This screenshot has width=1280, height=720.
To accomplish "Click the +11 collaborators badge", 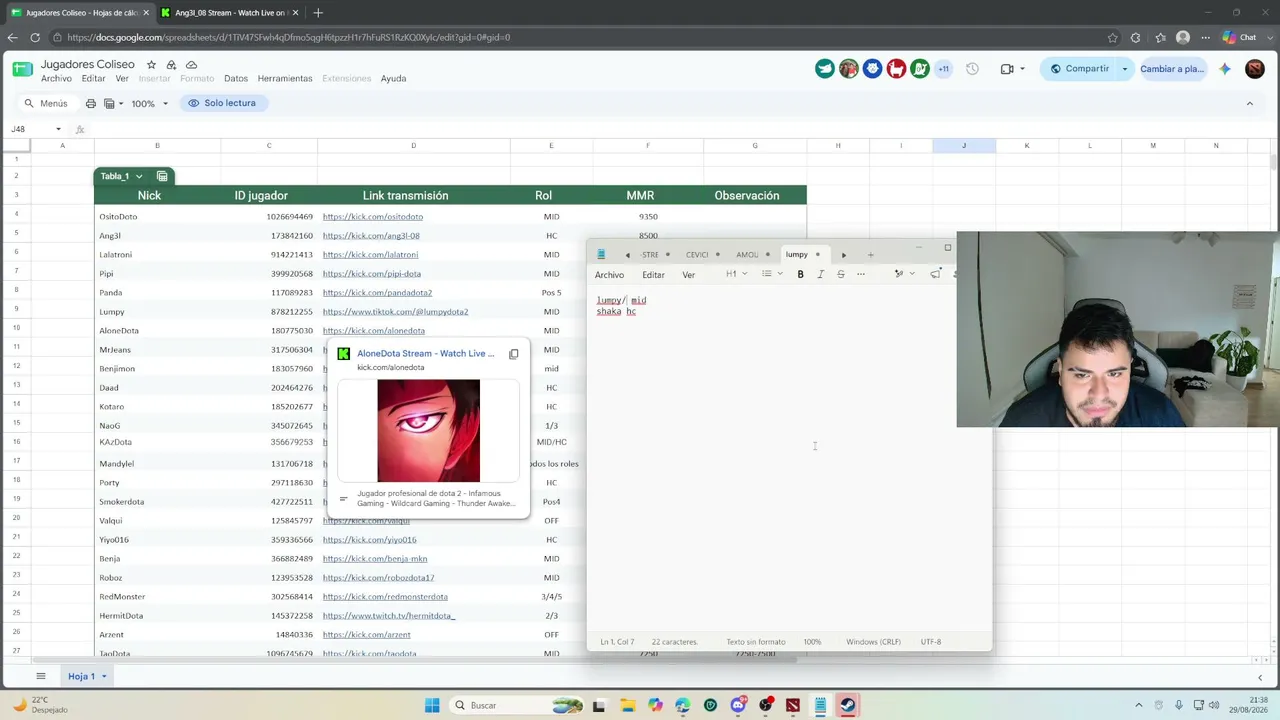I will [943, 69].
